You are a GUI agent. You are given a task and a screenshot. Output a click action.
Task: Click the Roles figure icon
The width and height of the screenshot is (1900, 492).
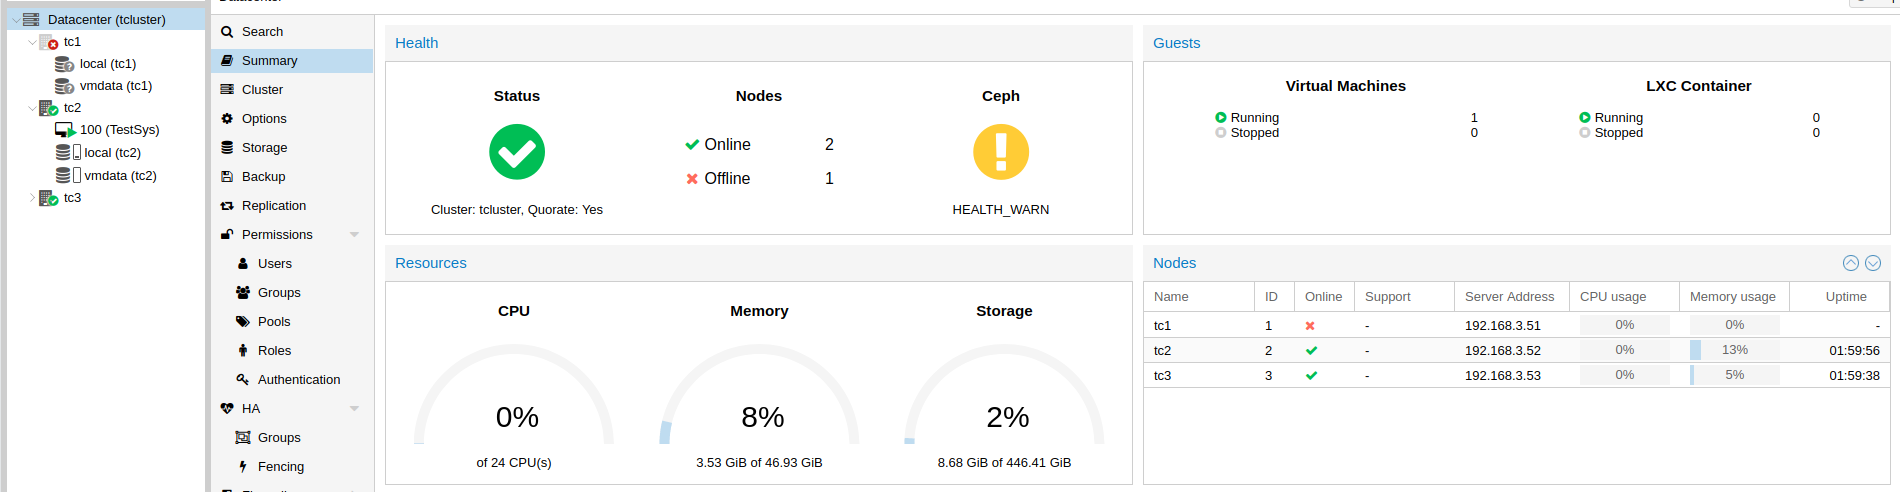pyautogui.click(x=243, y=351)
